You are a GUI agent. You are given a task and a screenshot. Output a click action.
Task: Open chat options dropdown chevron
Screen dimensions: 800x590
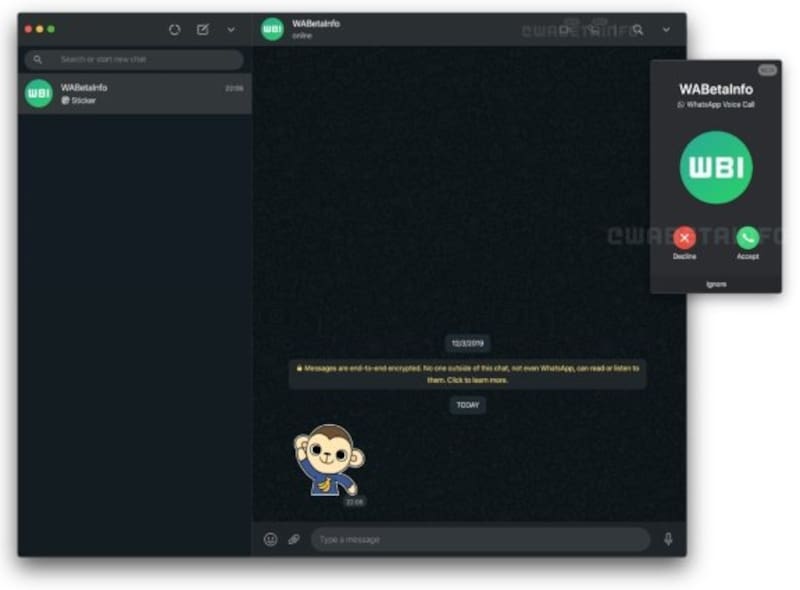(666, 30)
